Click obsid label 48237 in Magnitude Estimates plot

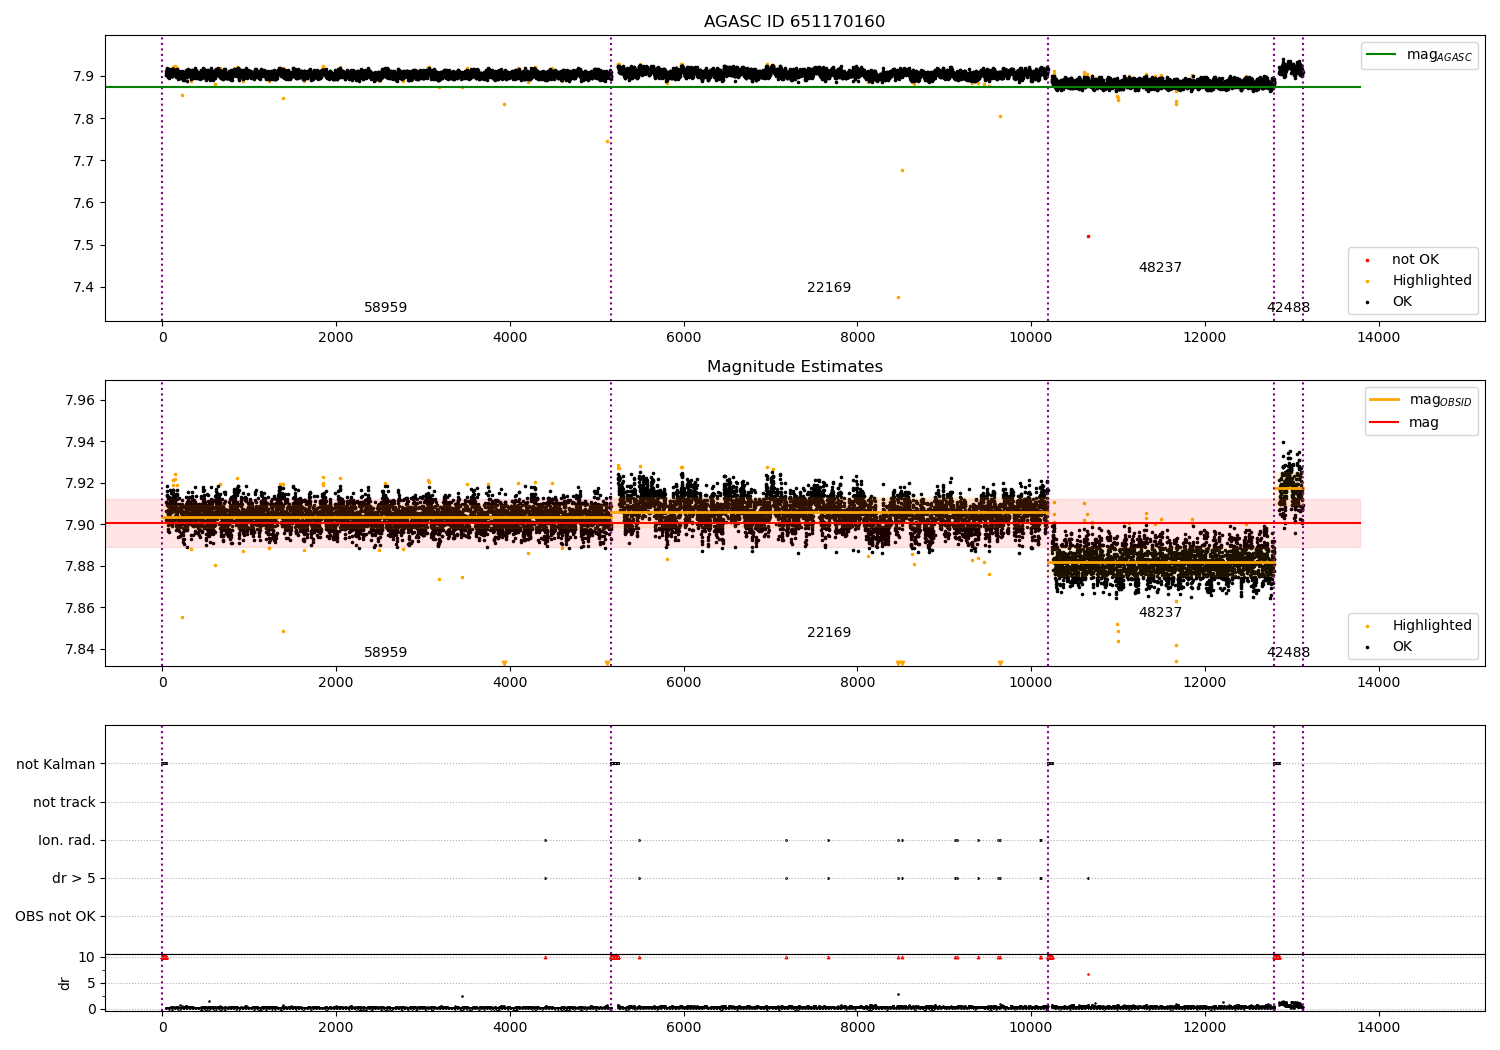point(1160,613)
